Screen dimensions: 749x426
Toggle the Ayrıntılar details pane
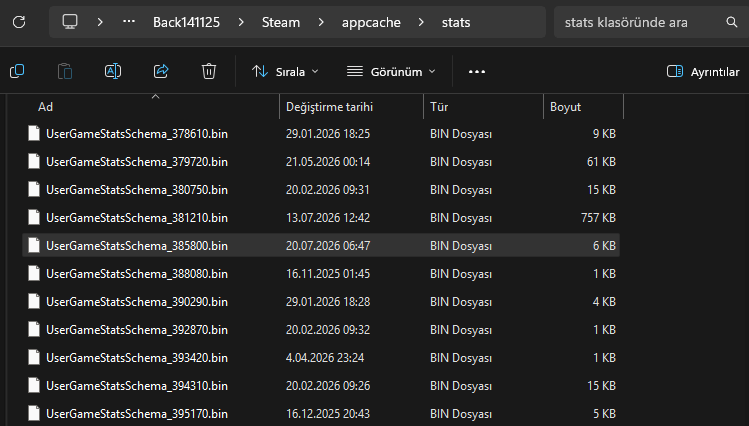[703, 72]
